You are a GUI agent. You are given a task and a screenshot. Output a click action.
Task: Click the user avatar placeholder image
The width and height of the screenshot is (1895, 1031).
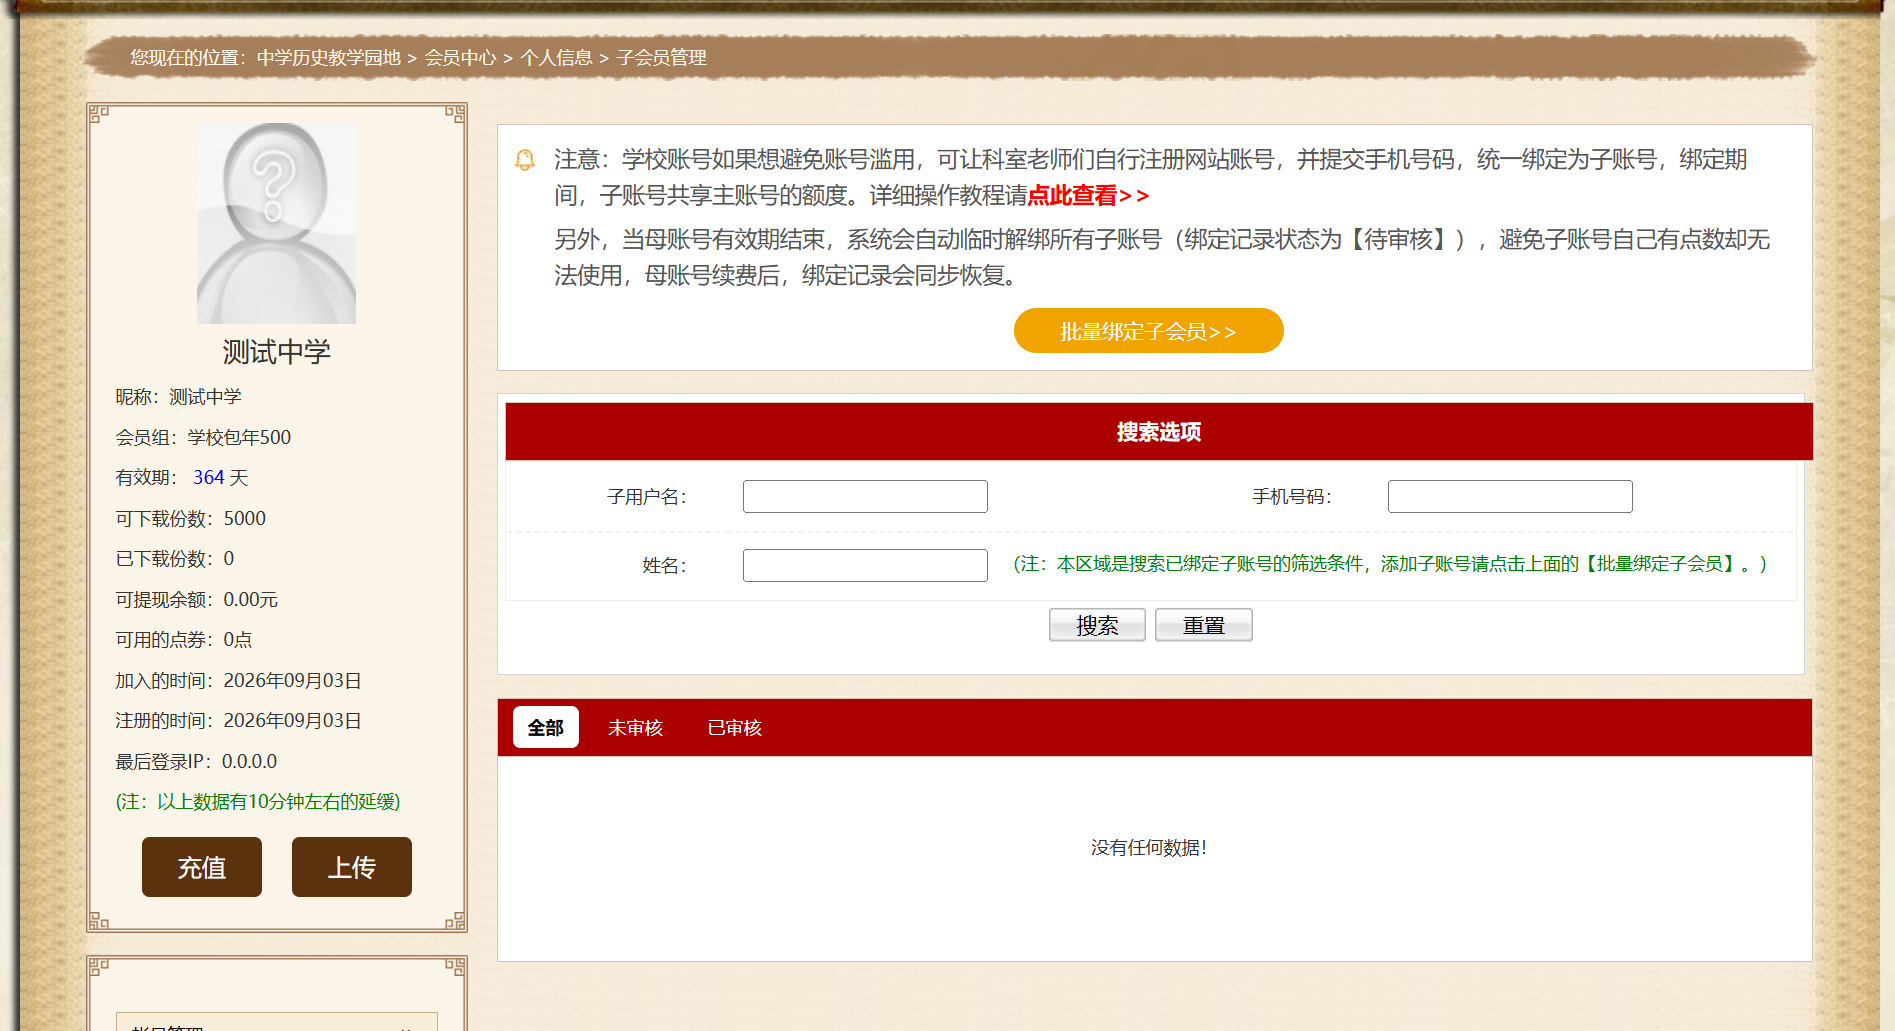coord(276,223)
